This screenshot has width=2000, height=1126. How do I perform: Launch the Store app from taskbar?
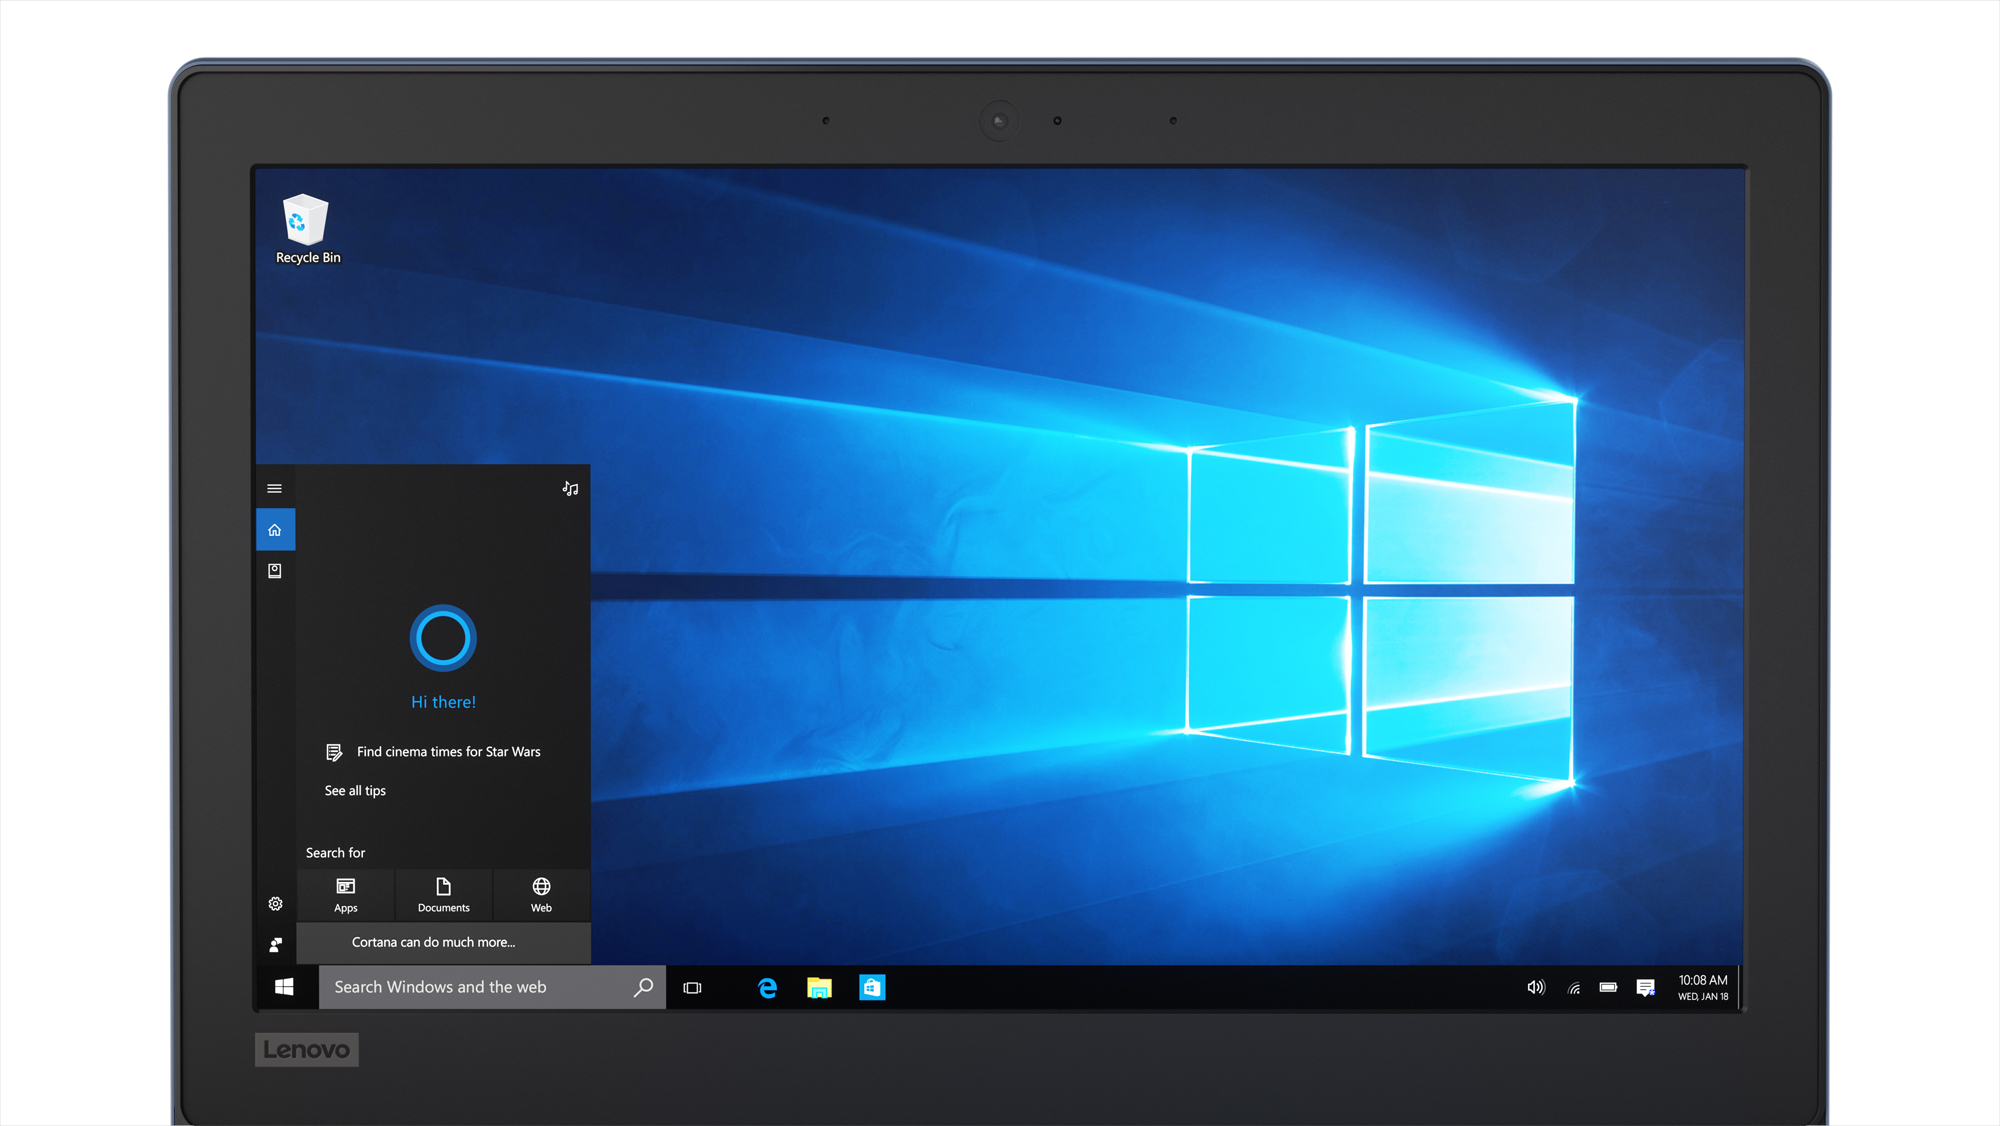[x=872, y=988]
